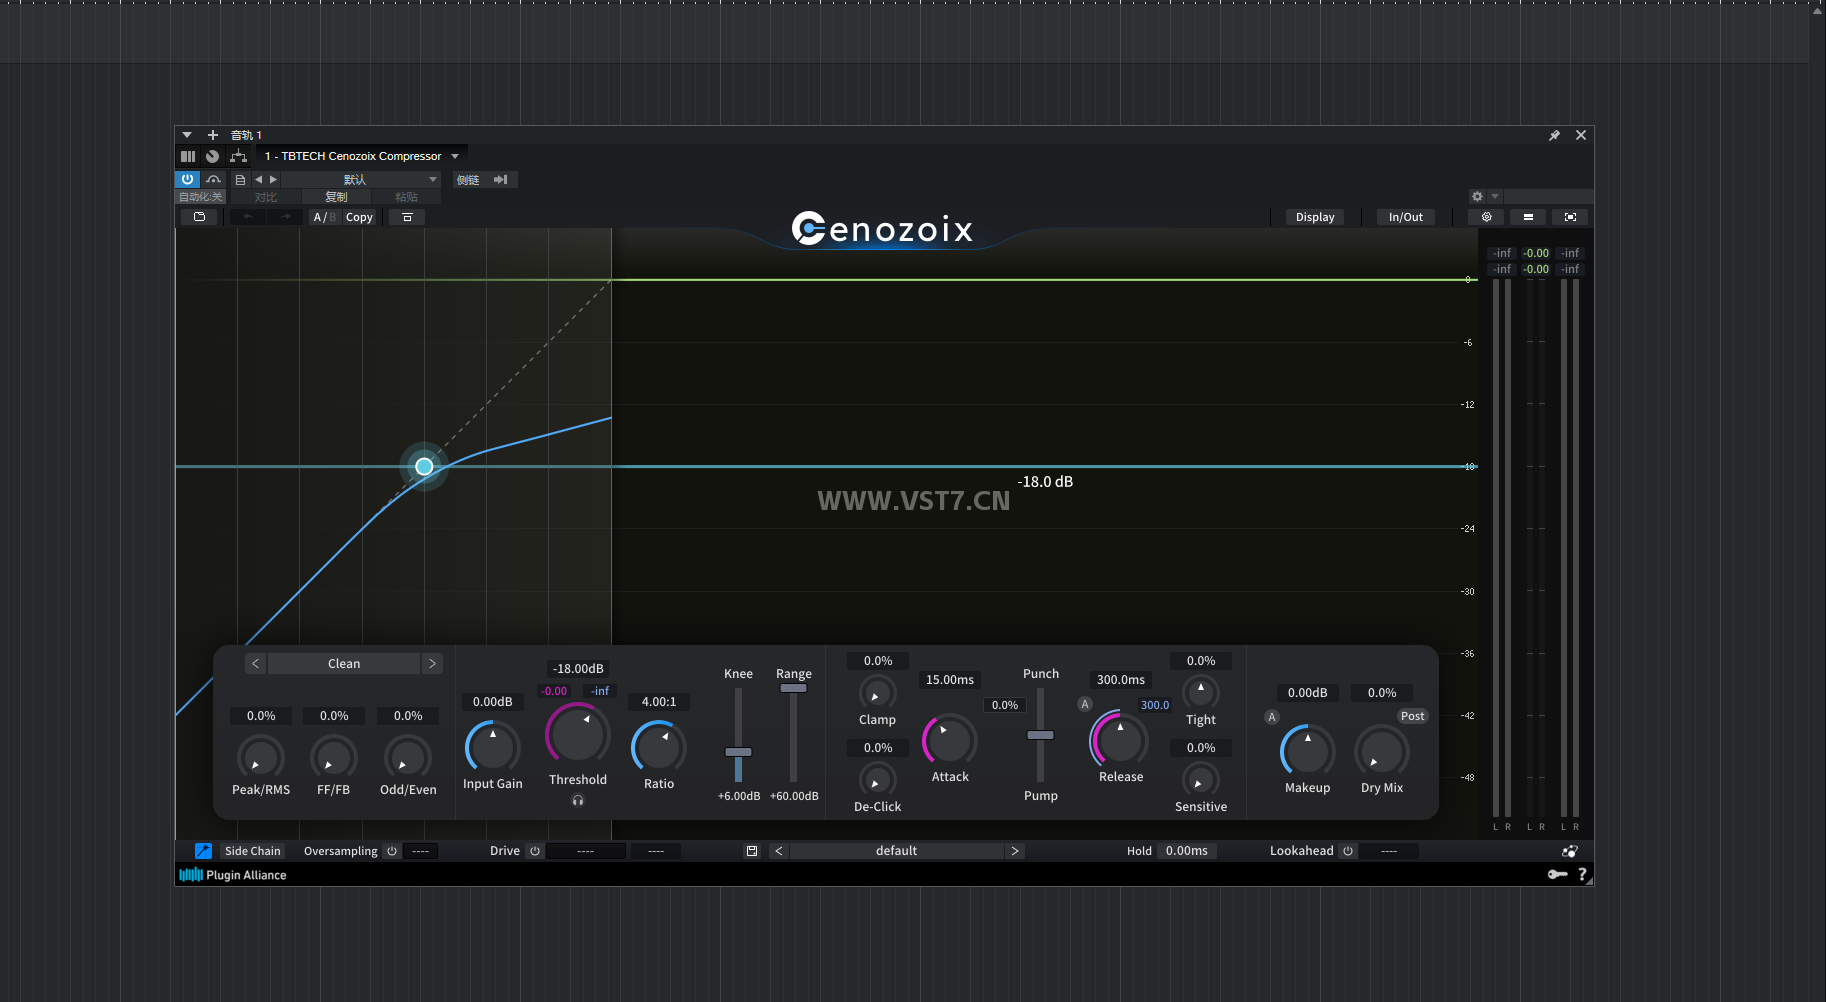Click the Plugin Alliance logo
Screen dimensions: 1826x1002
[233, 875]
